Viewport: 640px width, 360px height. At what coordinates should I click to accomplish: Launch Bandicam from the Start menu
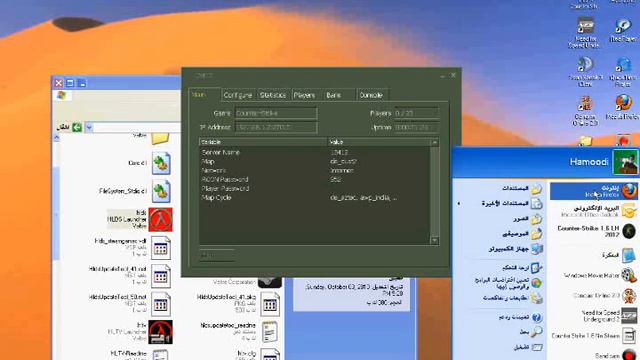[x=594, y=355]
